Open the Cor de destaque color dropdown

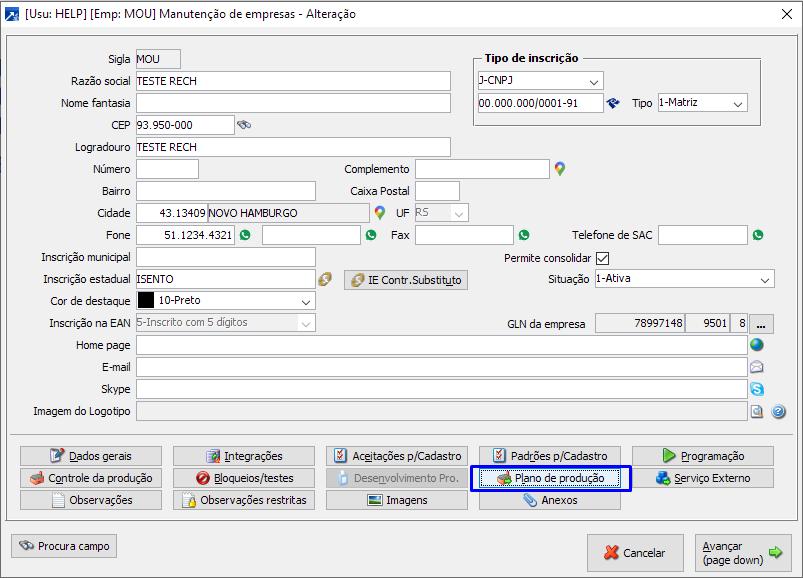(x=305, y=301)
